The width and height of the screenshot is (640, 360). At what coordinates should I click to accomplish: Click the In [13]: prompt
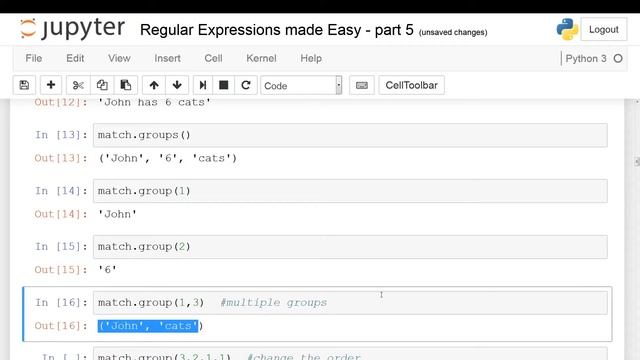(x=61, y=135)
